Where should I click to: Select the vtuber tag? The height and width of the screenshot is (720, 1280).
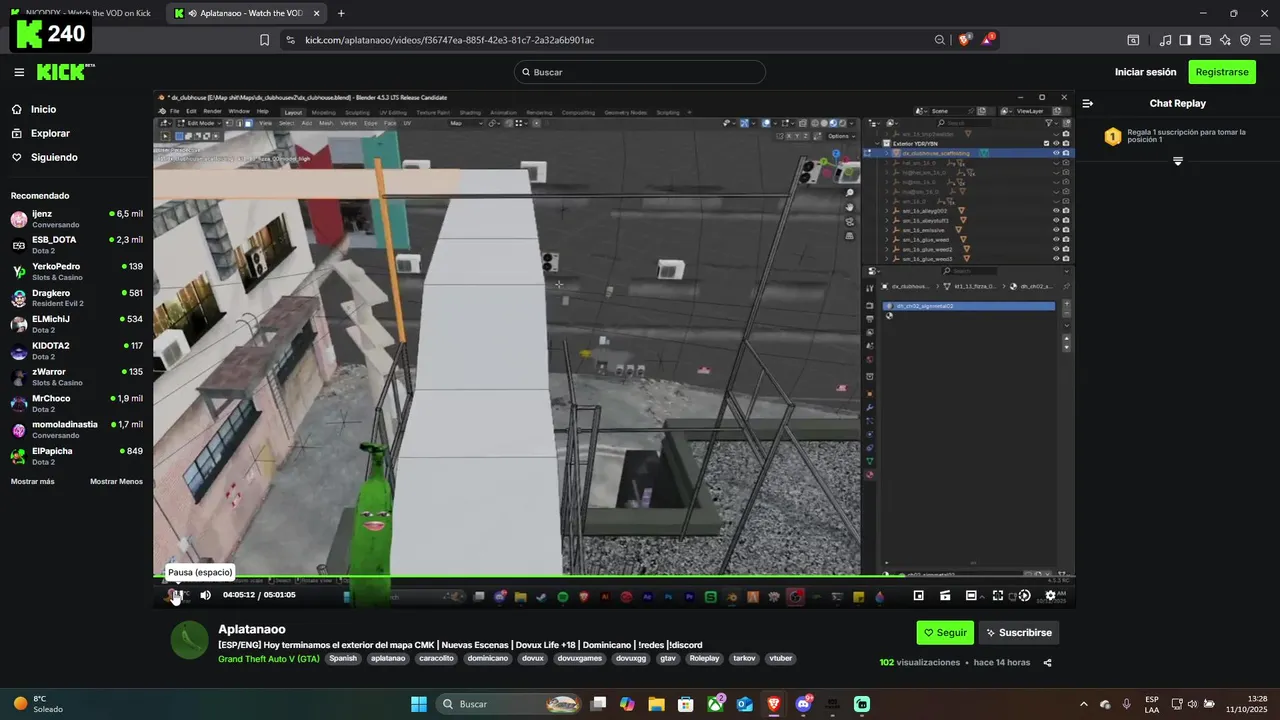(781, 658)
